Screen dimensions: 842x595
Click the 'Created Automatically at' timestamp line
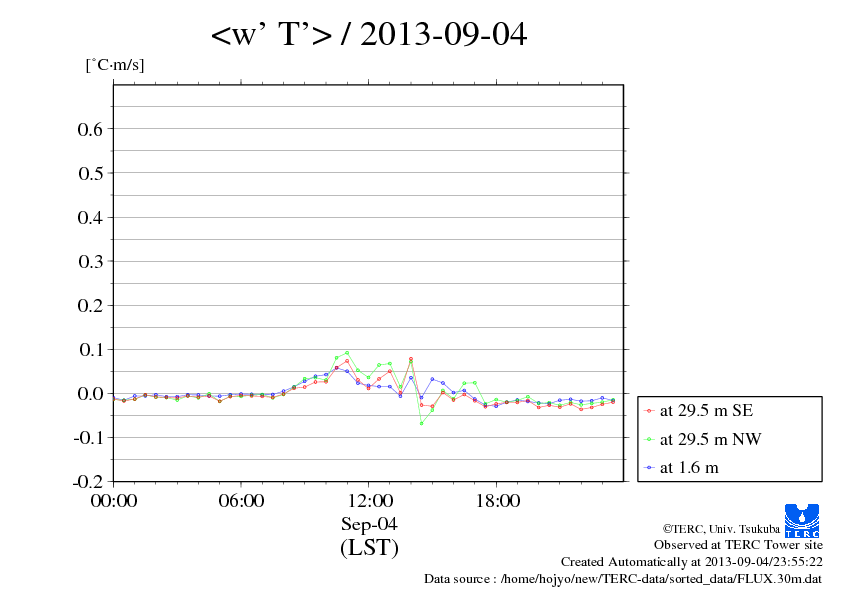click(x=692, y=562)
